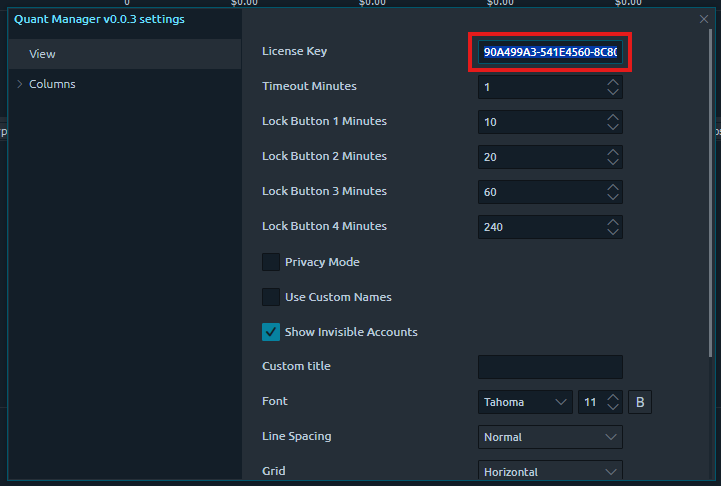This screenshot has height=486, width=721.
Task: Enable Privacy Mode checkbox
Action: pyautogui.click(x=271, y=262)
